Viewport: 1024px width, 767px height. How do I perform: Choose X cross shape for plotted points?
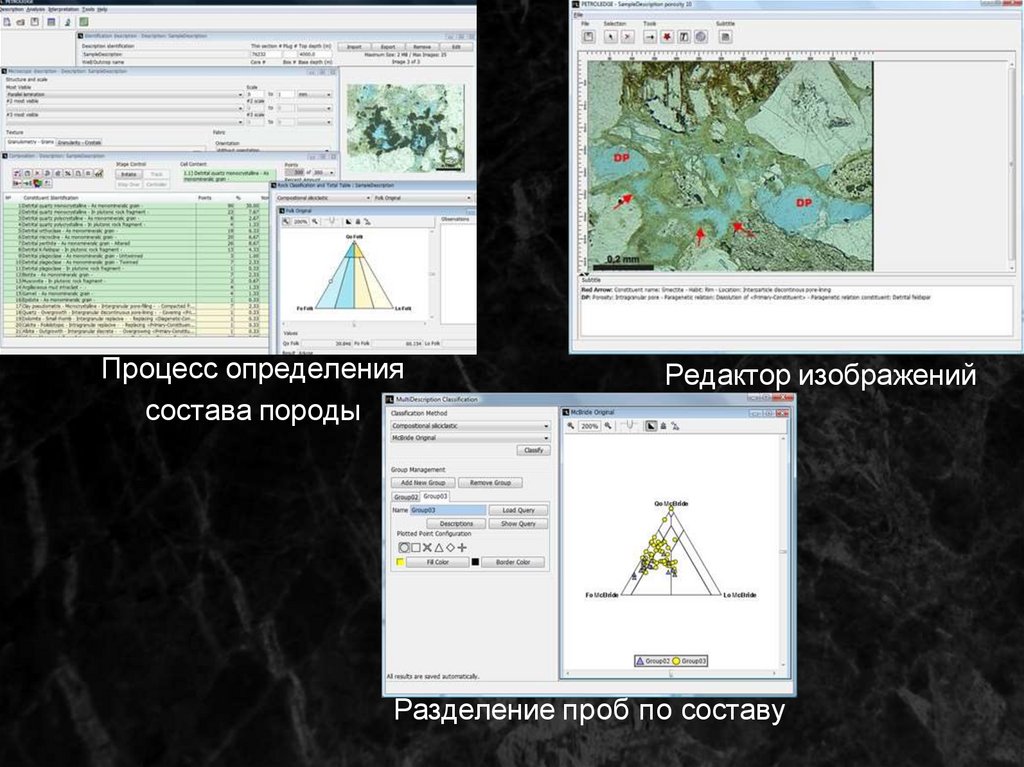[x=427, y=547]
